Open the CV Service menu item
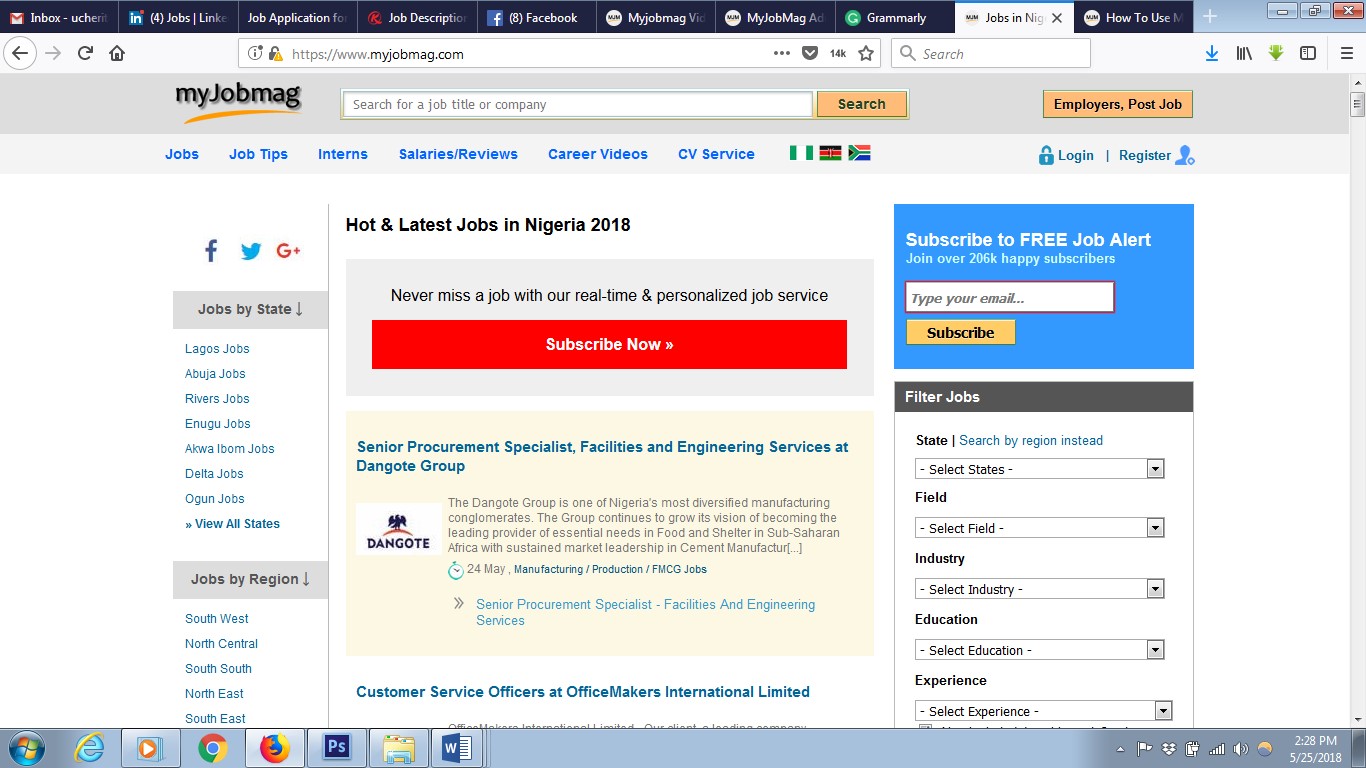This screenshot has width=1366, height=768. pos(716,154)
